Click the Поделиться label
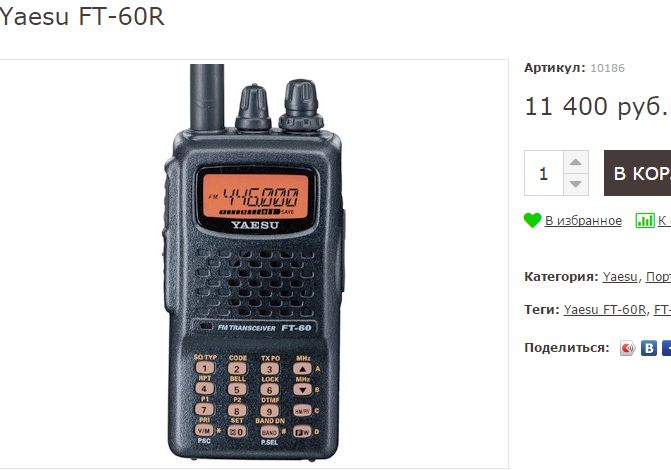 click(567, 348)
